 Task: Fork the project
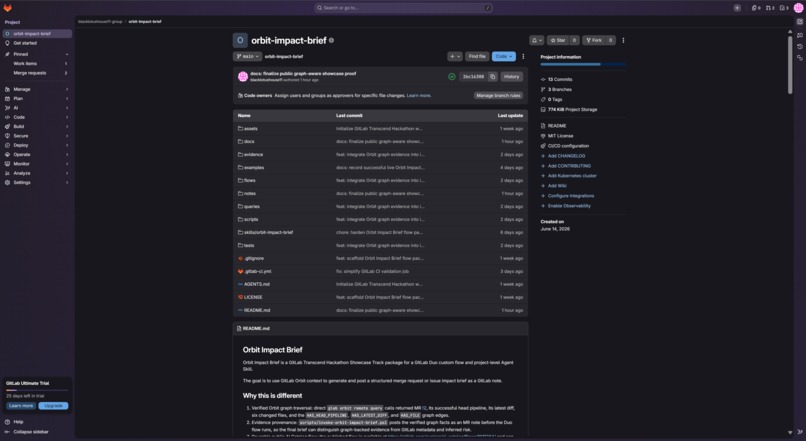pyautogui.click(x=593, y=40)
